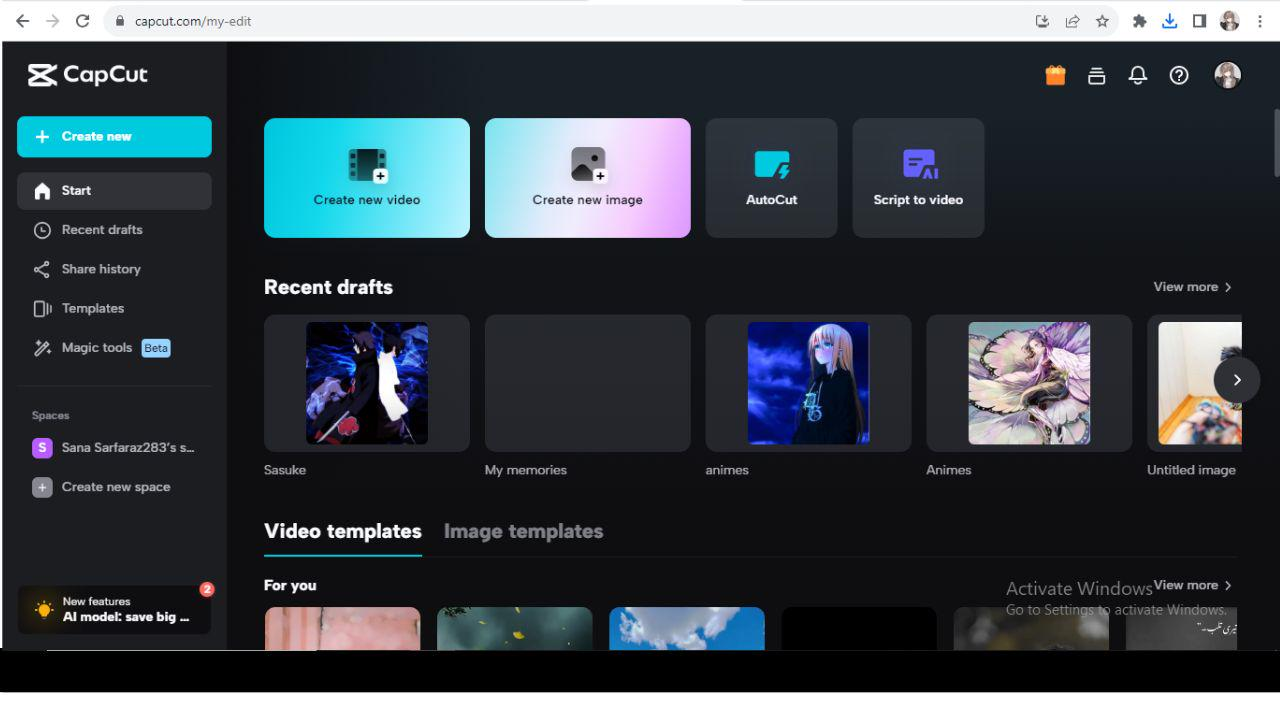Image resolution: width=1280 pixels, height=720 pixels.
Task: Click the browser share page icon
Action: pyautogui.click(x=1072, y=20)
